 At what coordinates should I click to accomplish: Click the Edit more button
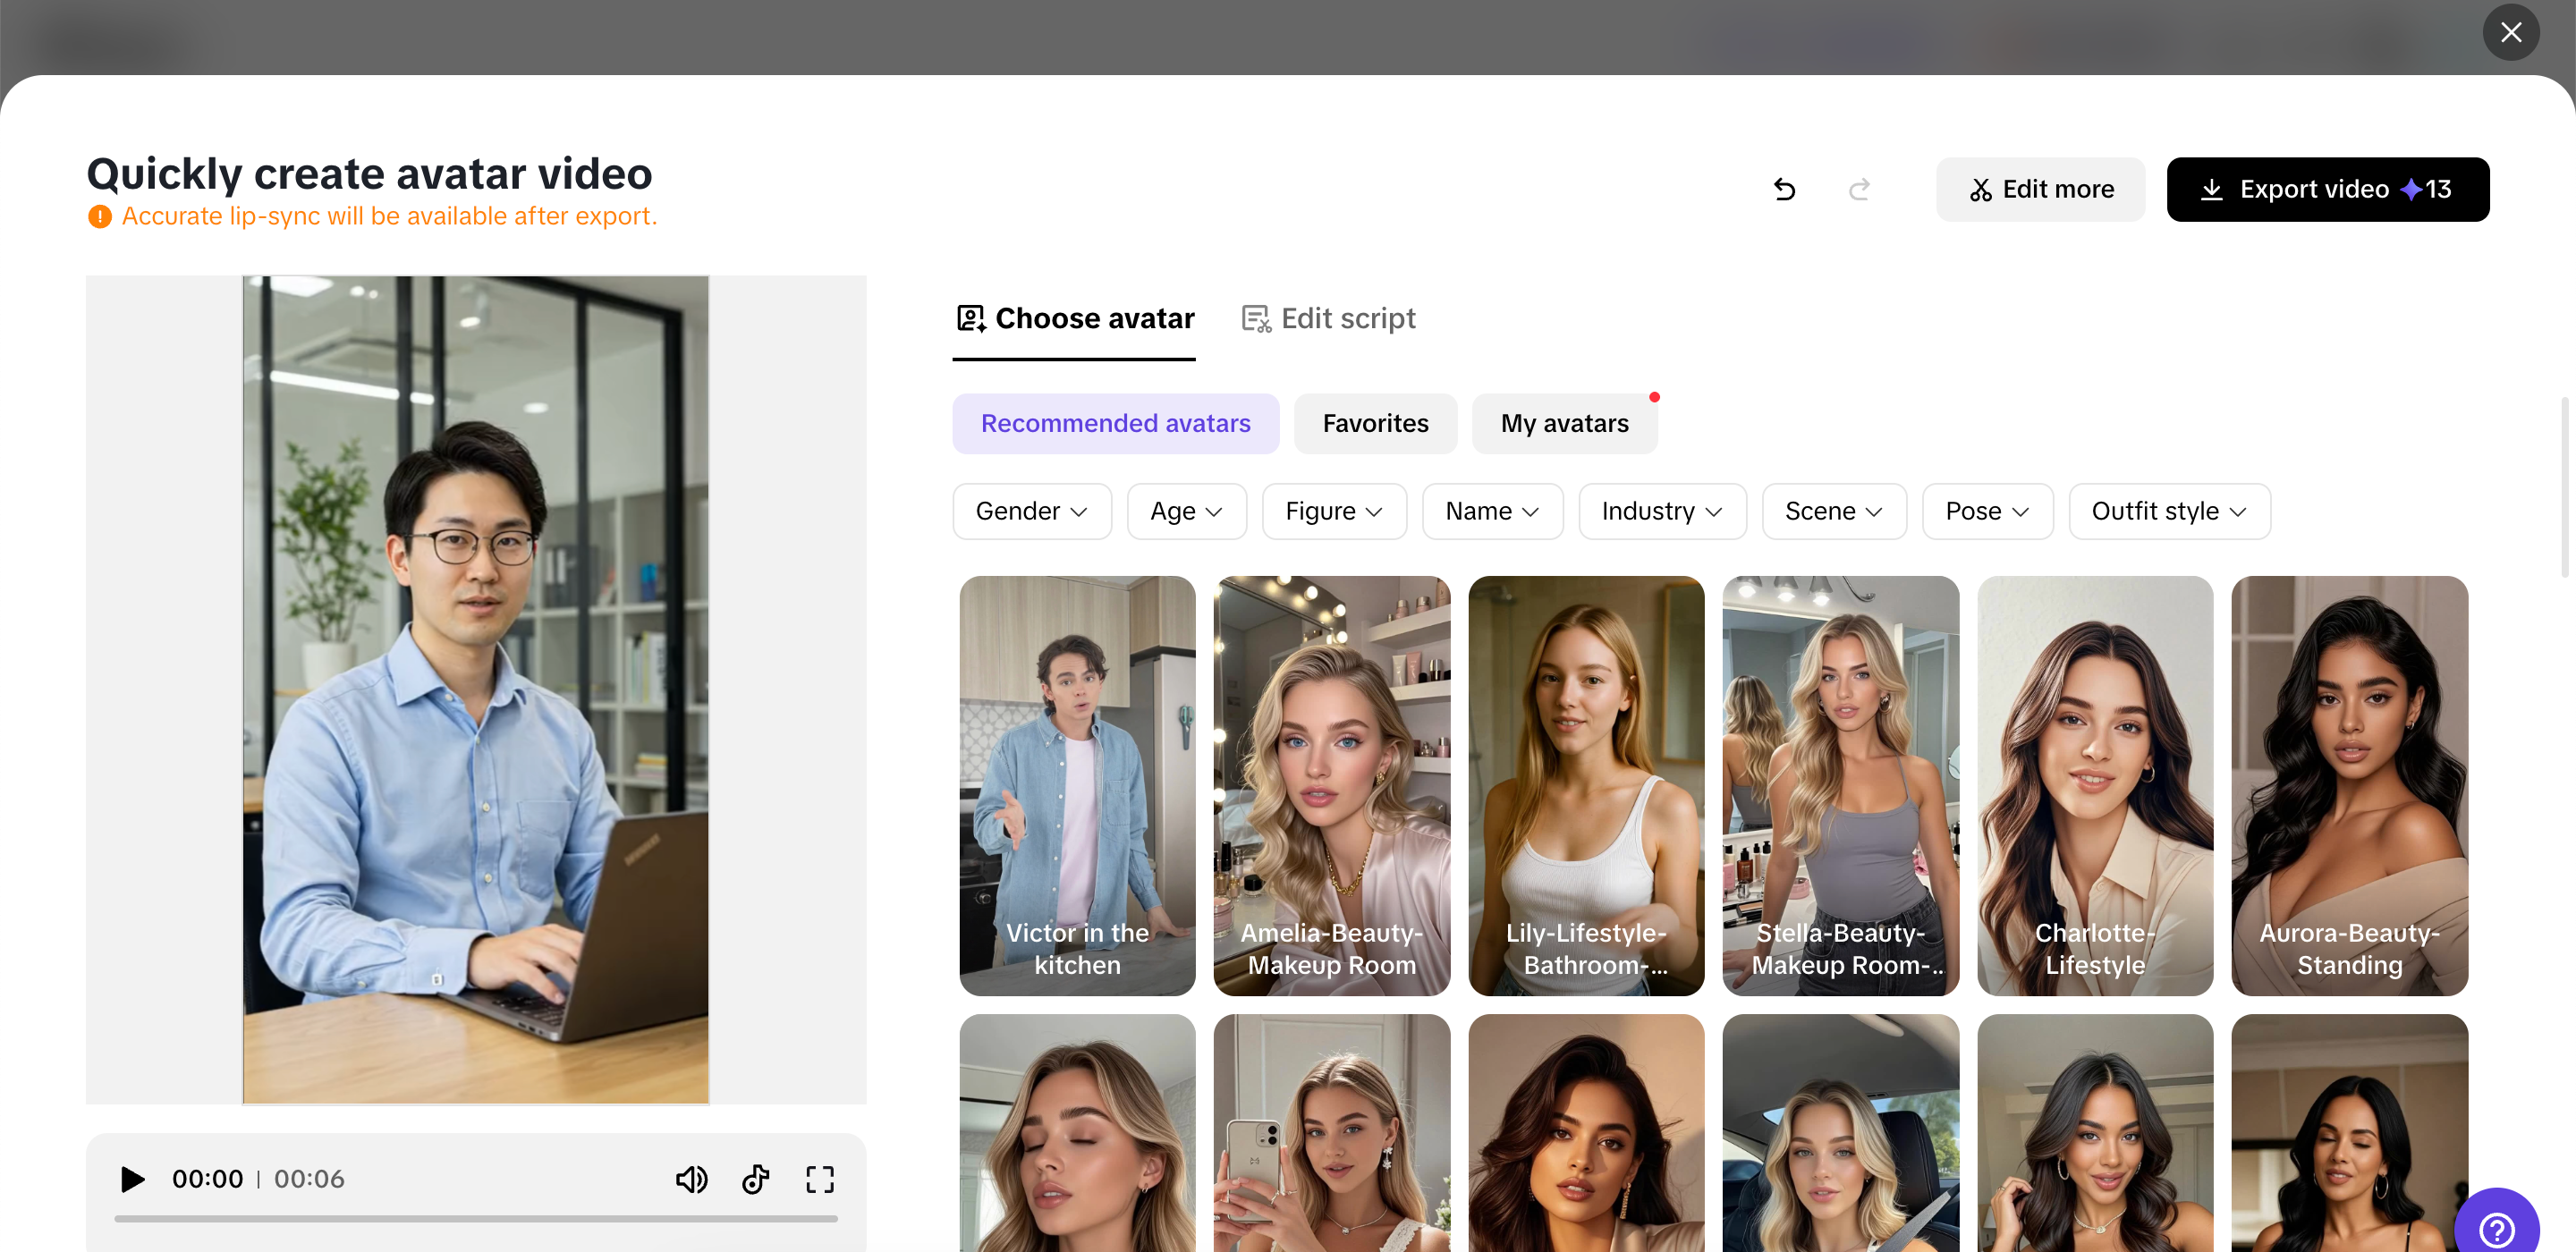tap(2040, 189)
